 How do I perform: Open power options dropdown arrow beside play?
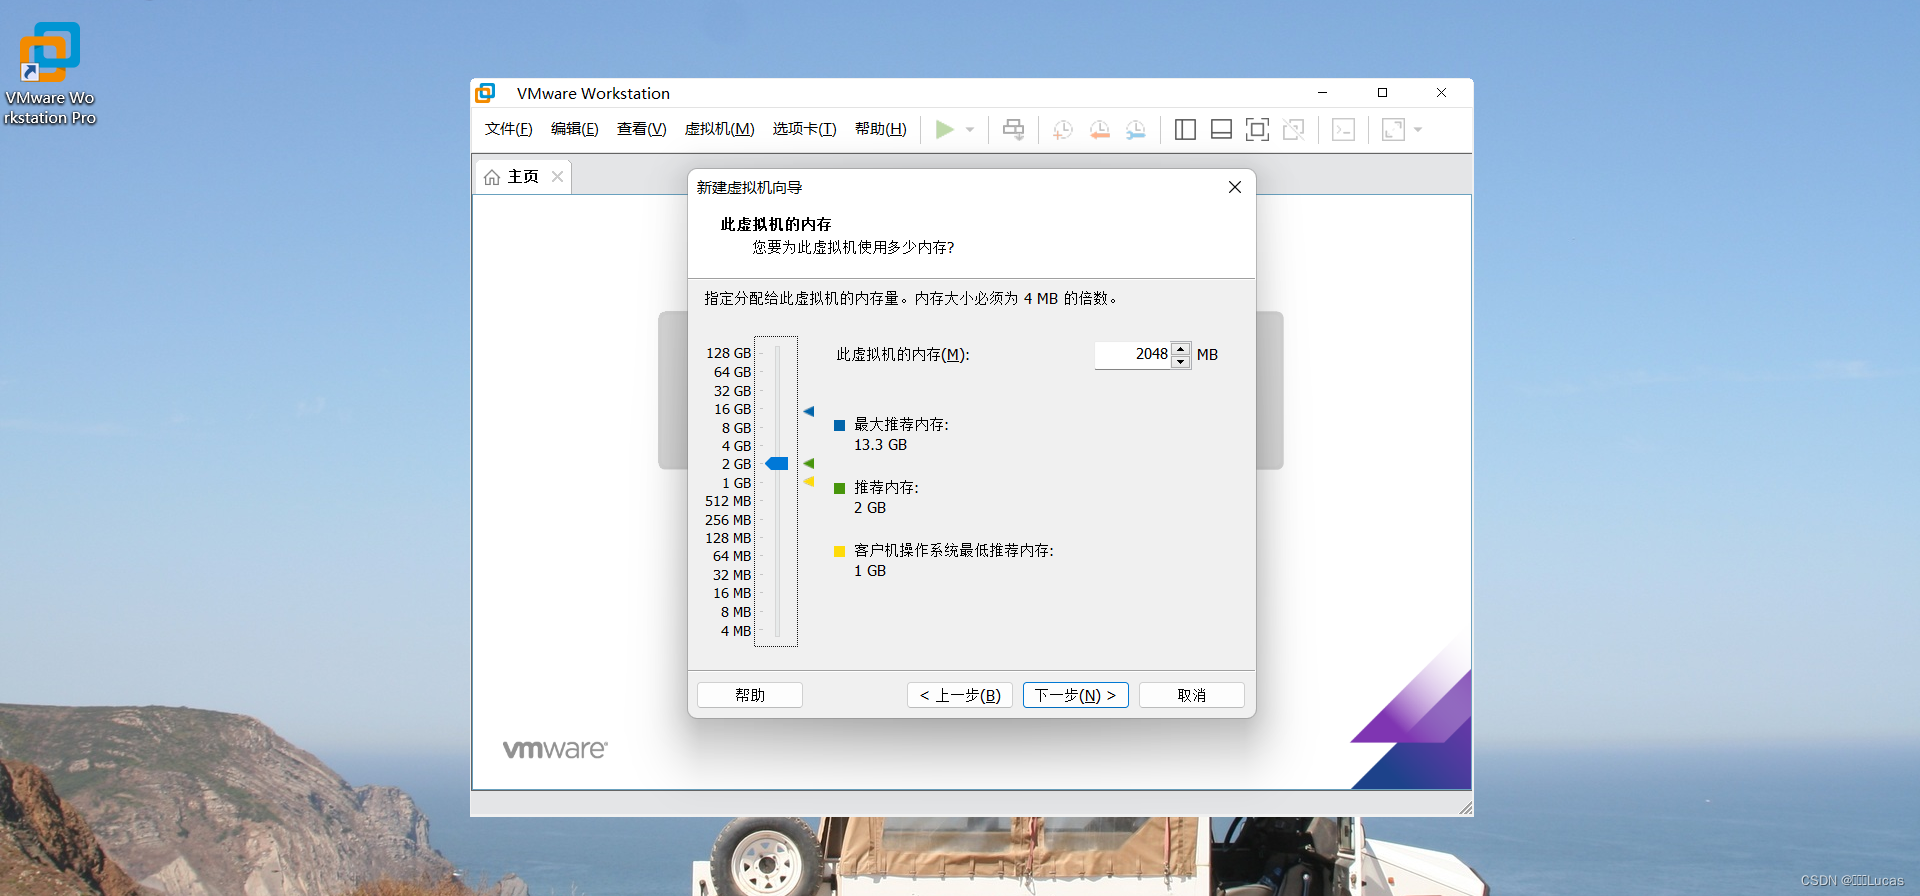click(970, 129)
